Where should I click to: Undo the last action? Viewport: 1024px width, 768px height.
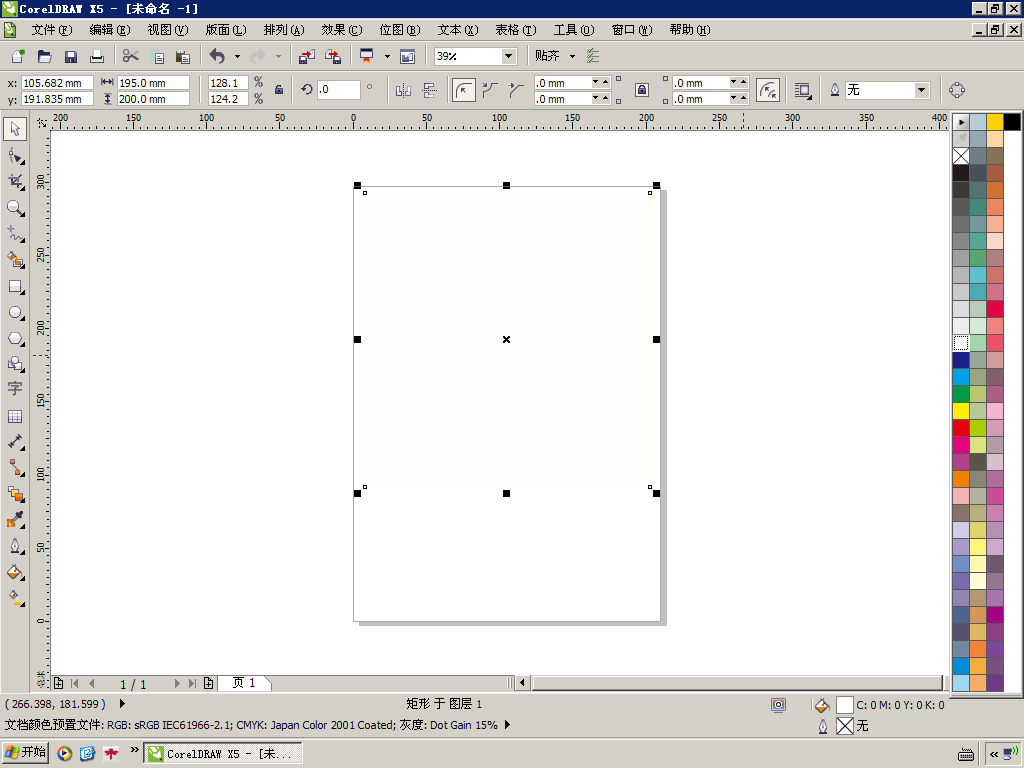point(217,56)
